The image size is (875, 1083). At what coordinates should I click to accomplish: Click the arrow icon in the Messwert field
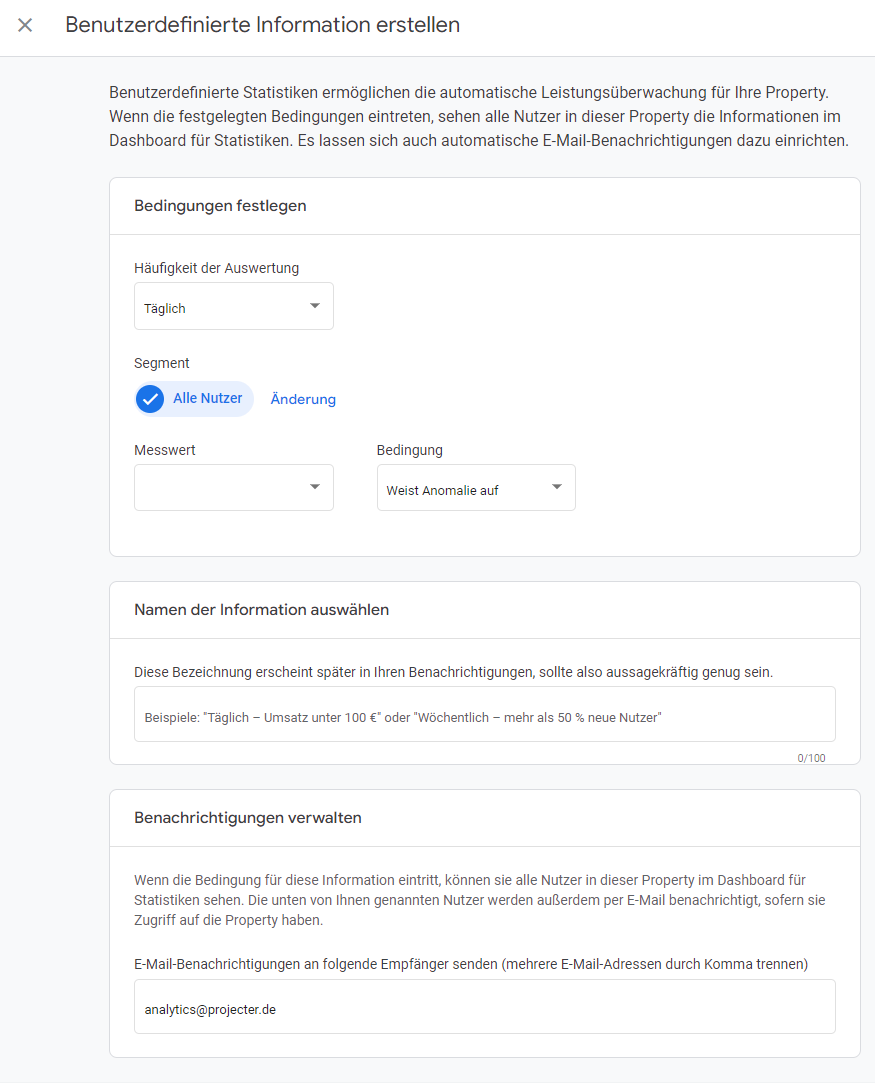click(315, 487)
